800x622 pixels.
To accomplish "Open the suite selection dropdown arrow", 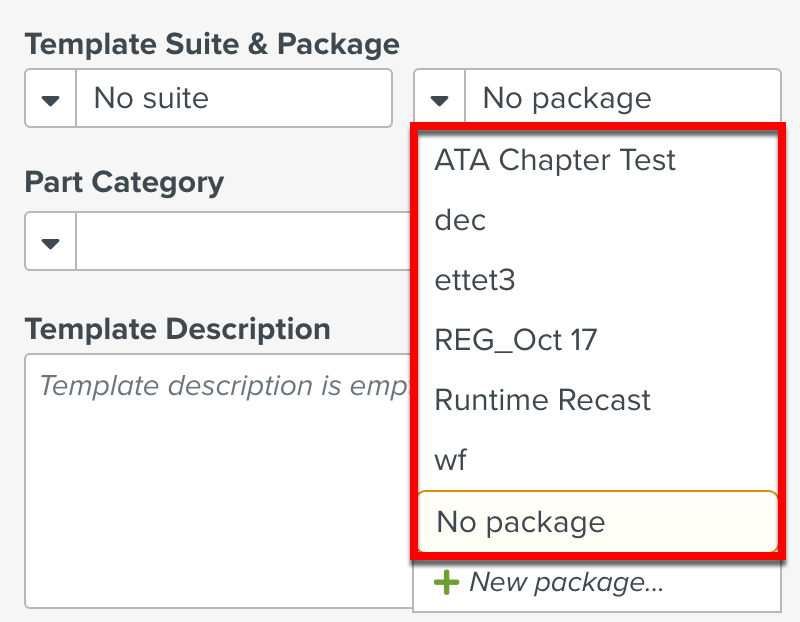I will [x=49, y=98].
